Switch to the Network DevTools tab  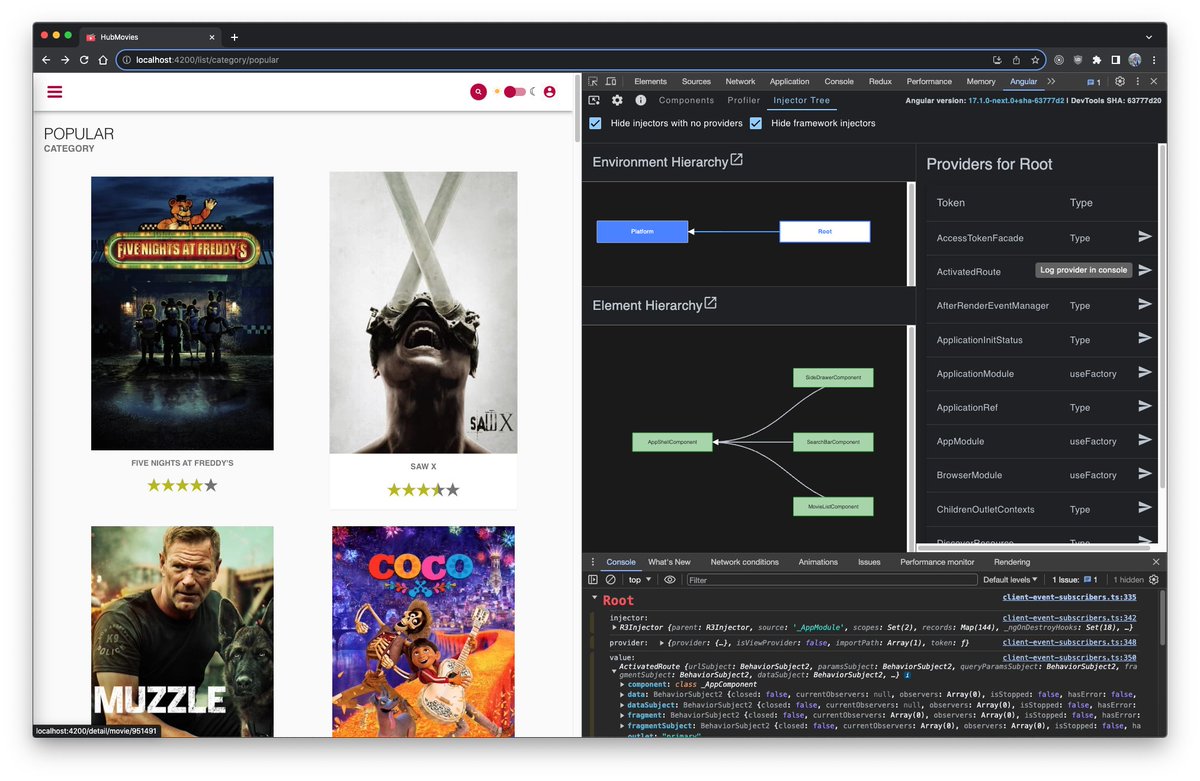(740, 82)
